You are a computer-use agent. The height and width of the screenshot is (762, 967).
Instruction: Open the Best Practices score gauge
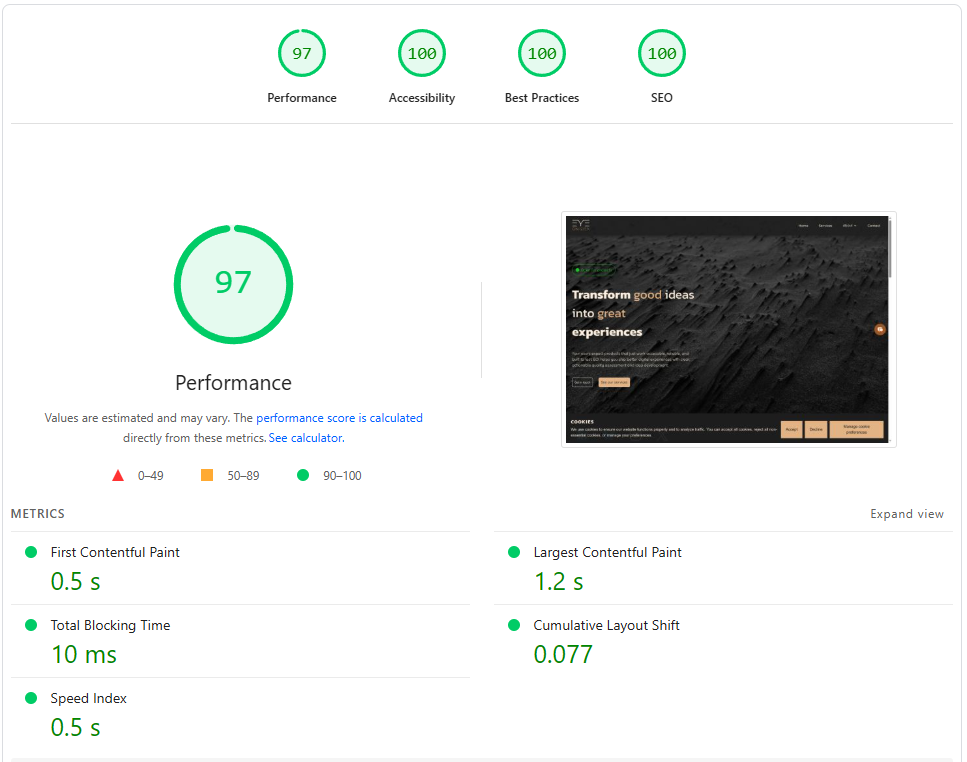542,54
